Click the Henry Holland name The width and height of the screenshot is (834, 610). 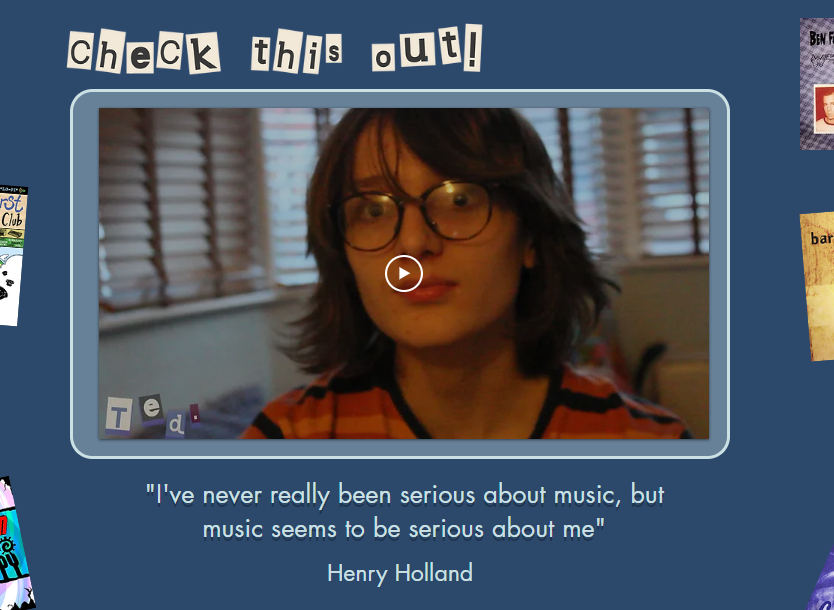tap(400, 573)
